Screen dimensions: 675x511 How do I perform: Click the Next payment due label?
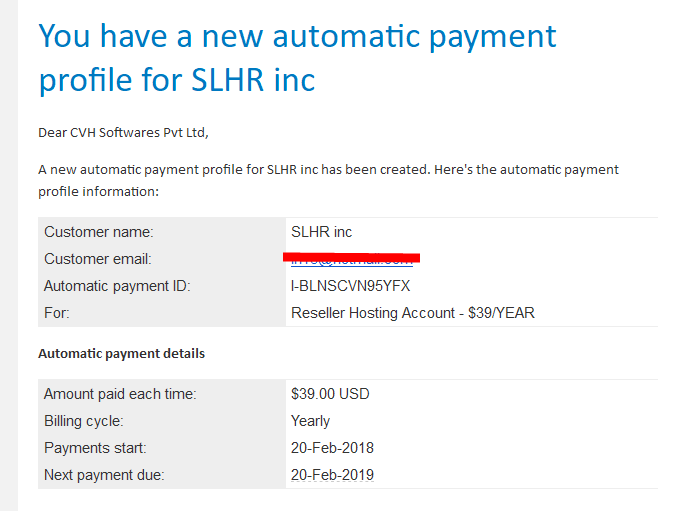104,475
